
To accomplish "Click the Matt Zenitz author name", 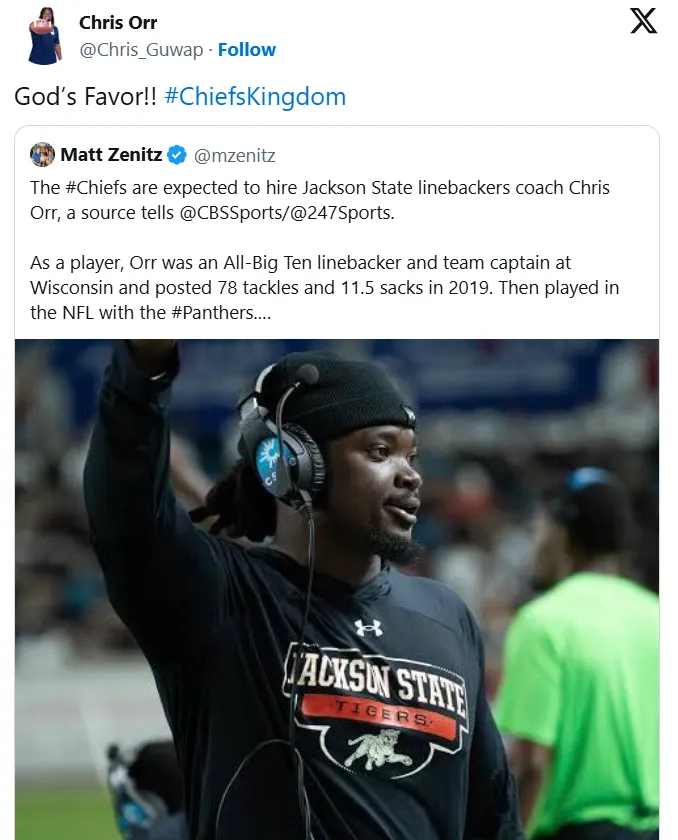I will pyautogui.click(x=111, y=155).
